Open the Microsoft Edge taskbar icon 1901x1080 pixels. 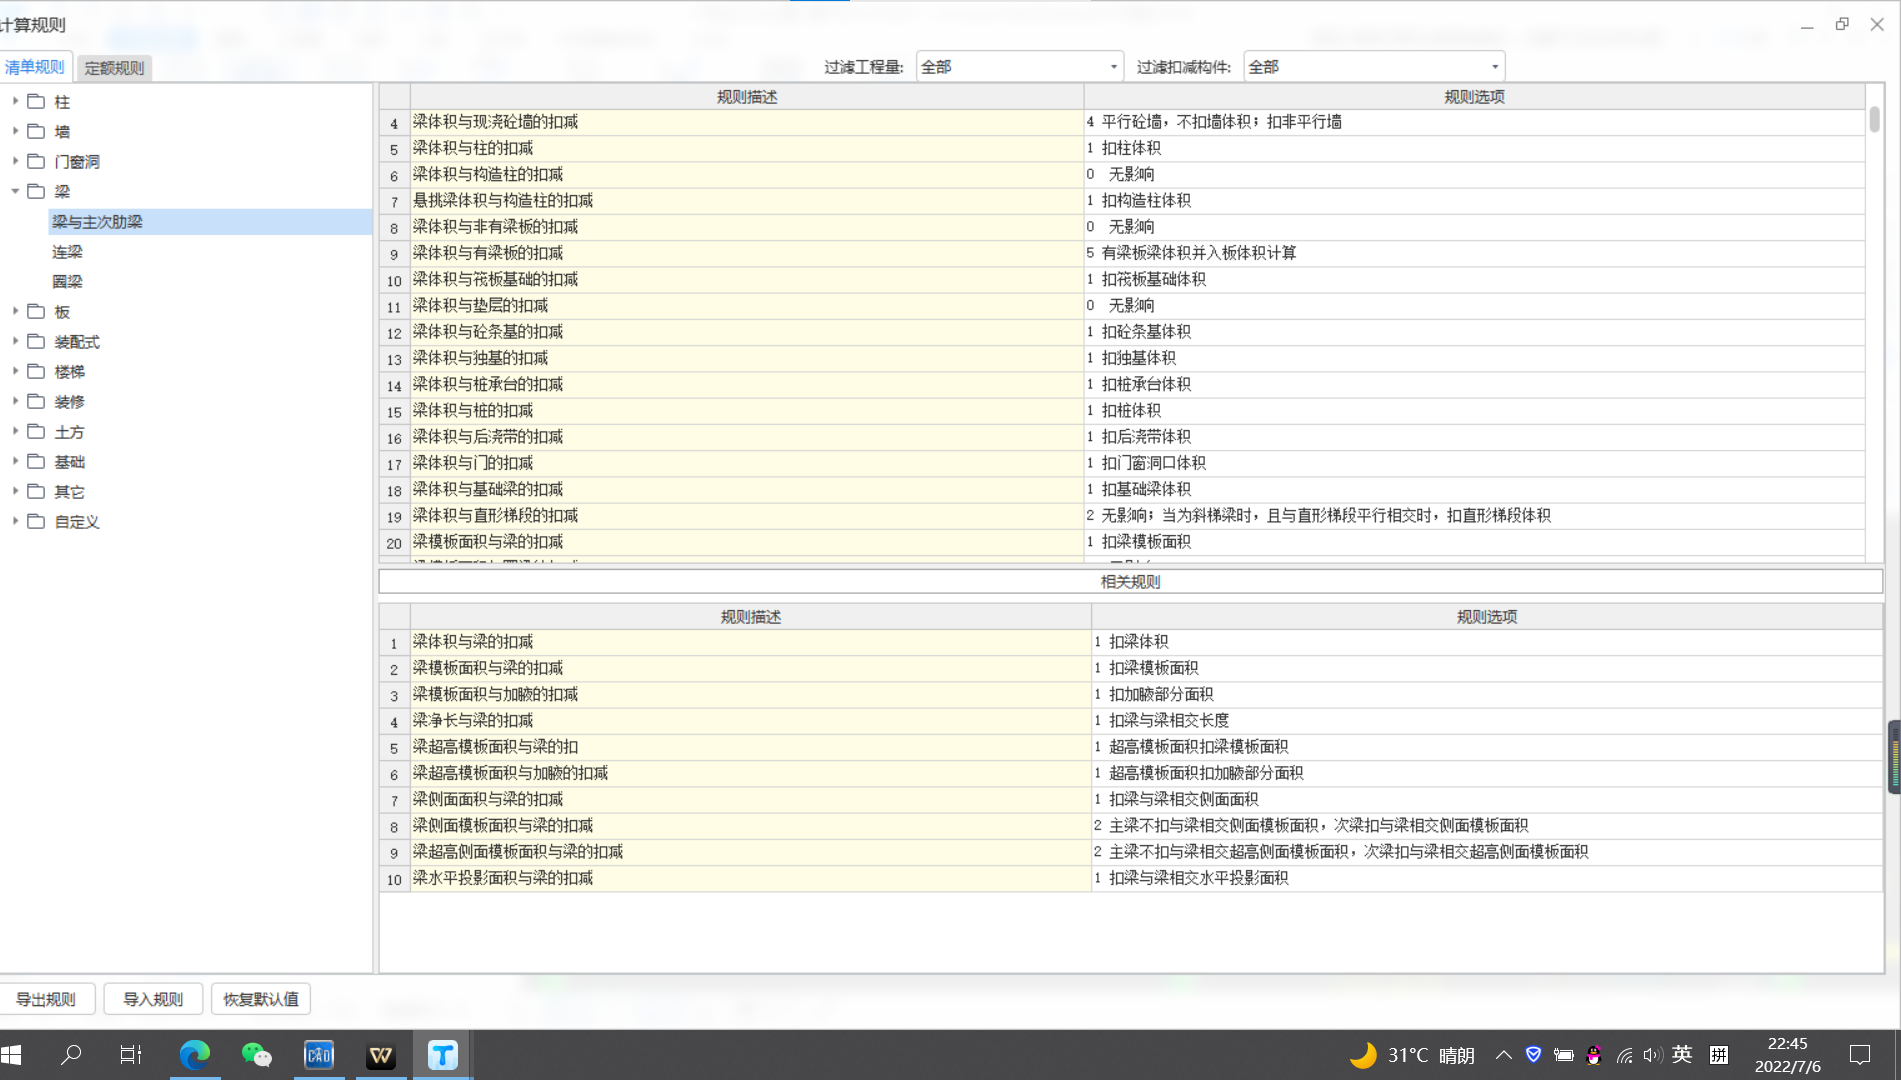194,1055
